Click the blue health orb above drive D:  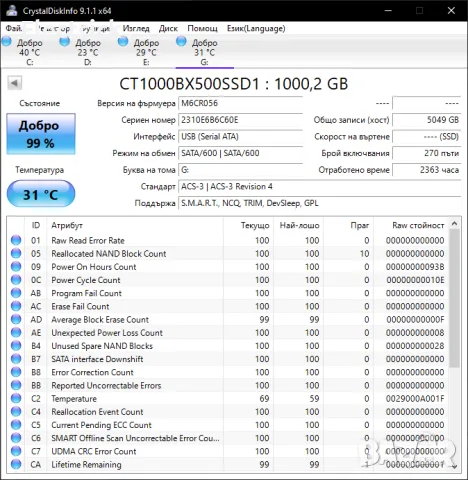click(x=64, y=42)
